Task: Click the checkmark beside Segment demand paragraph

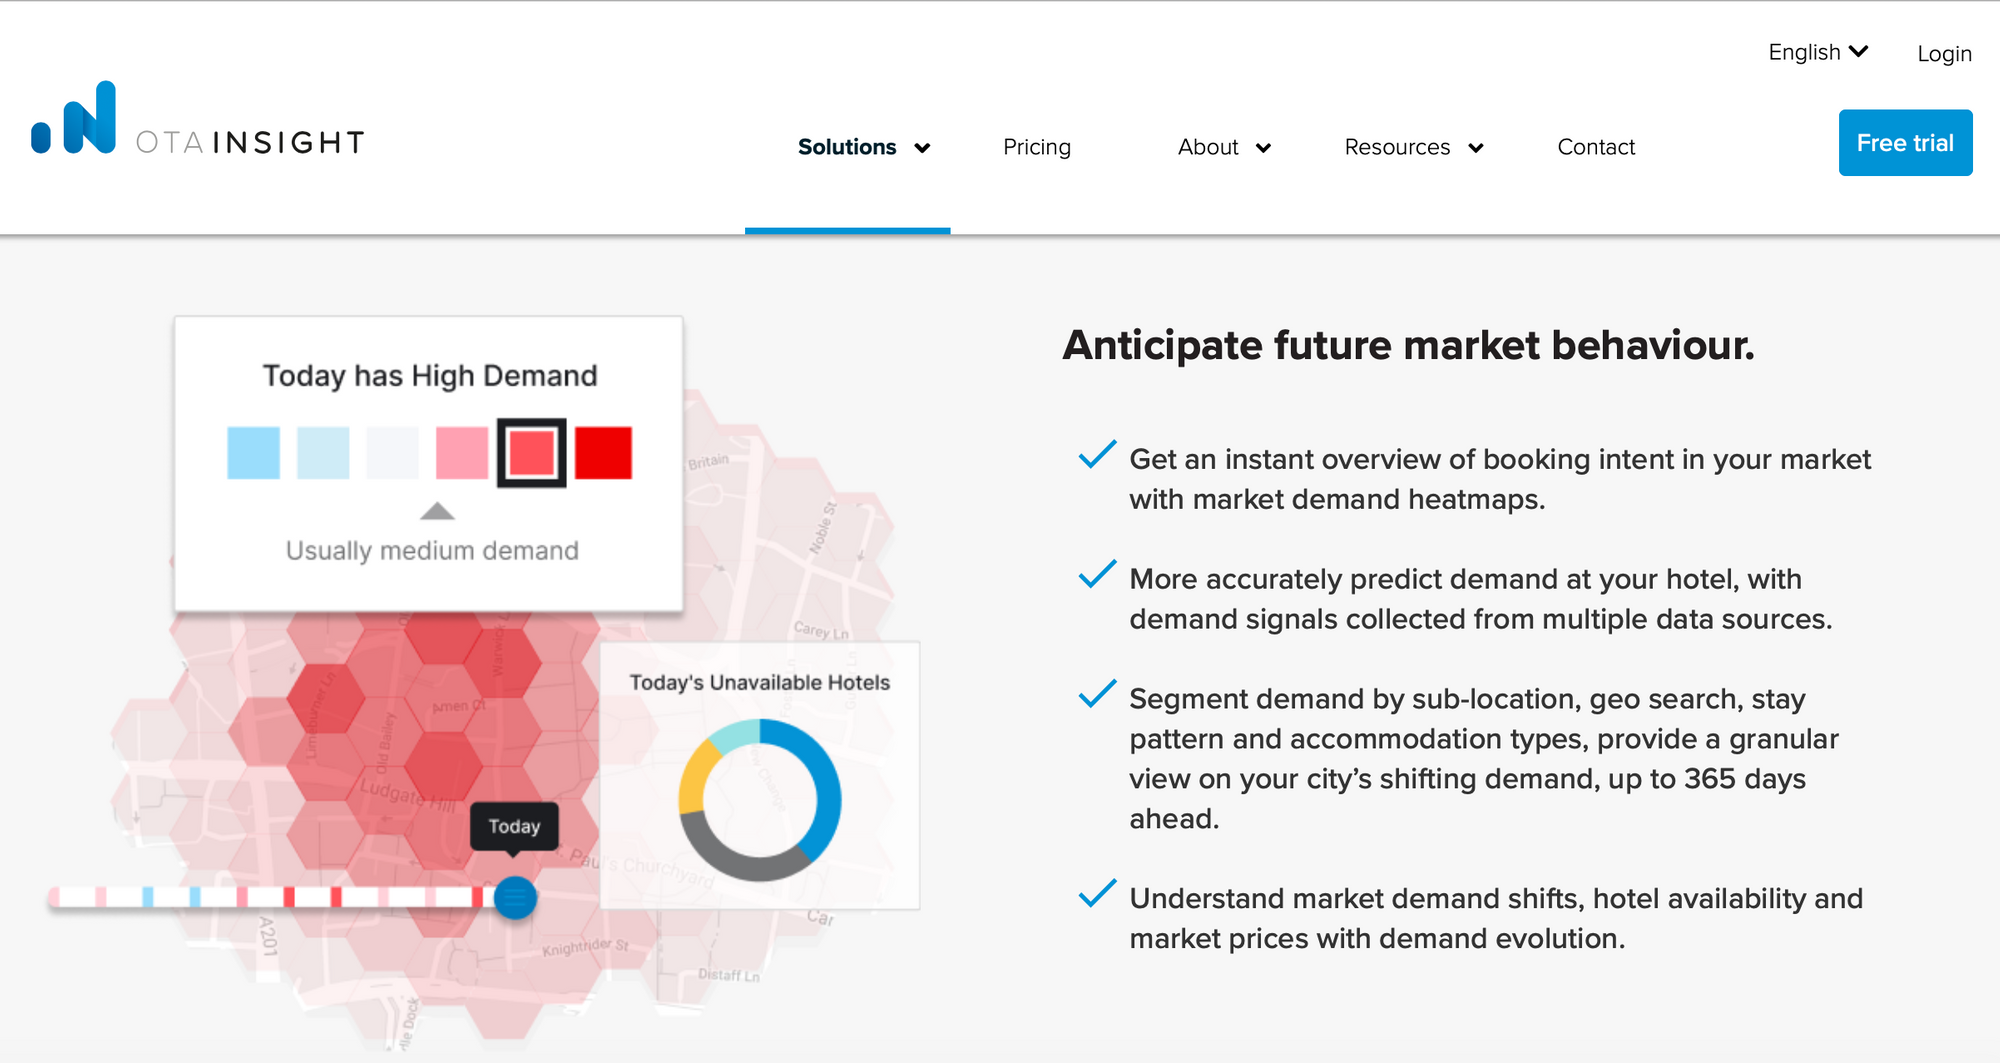Action: point(1097,694)
